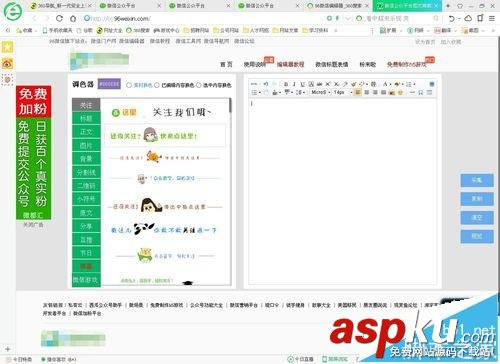Open the 微信标题表情 navigation link

point(332,64)
